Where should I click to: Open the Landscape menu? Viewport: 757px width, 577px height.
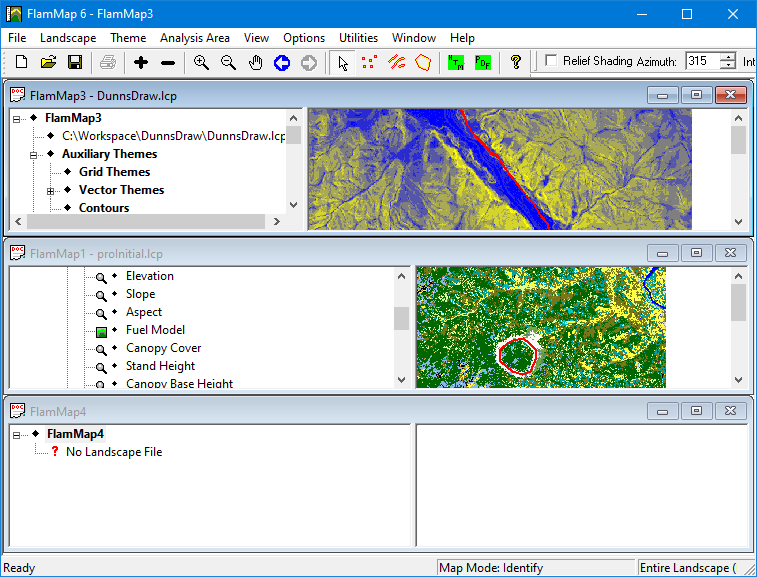click(68, 38)
